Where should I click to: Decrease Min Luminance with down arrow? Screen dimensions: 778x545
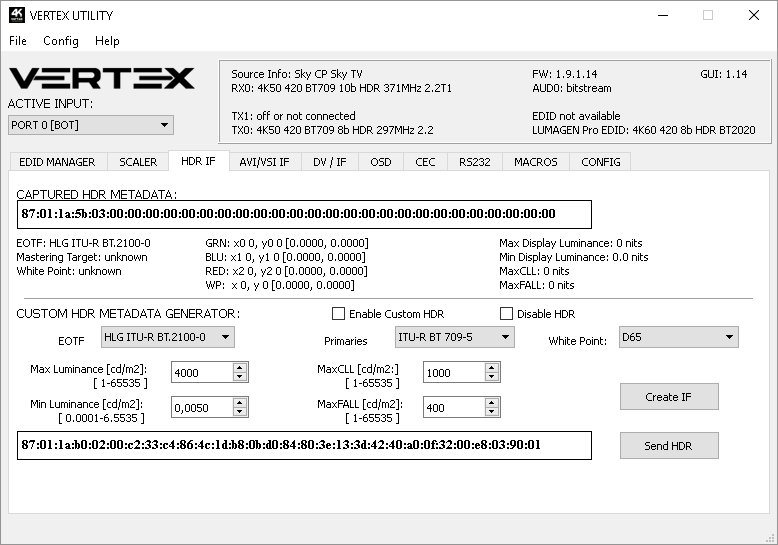tap(240, 412)
